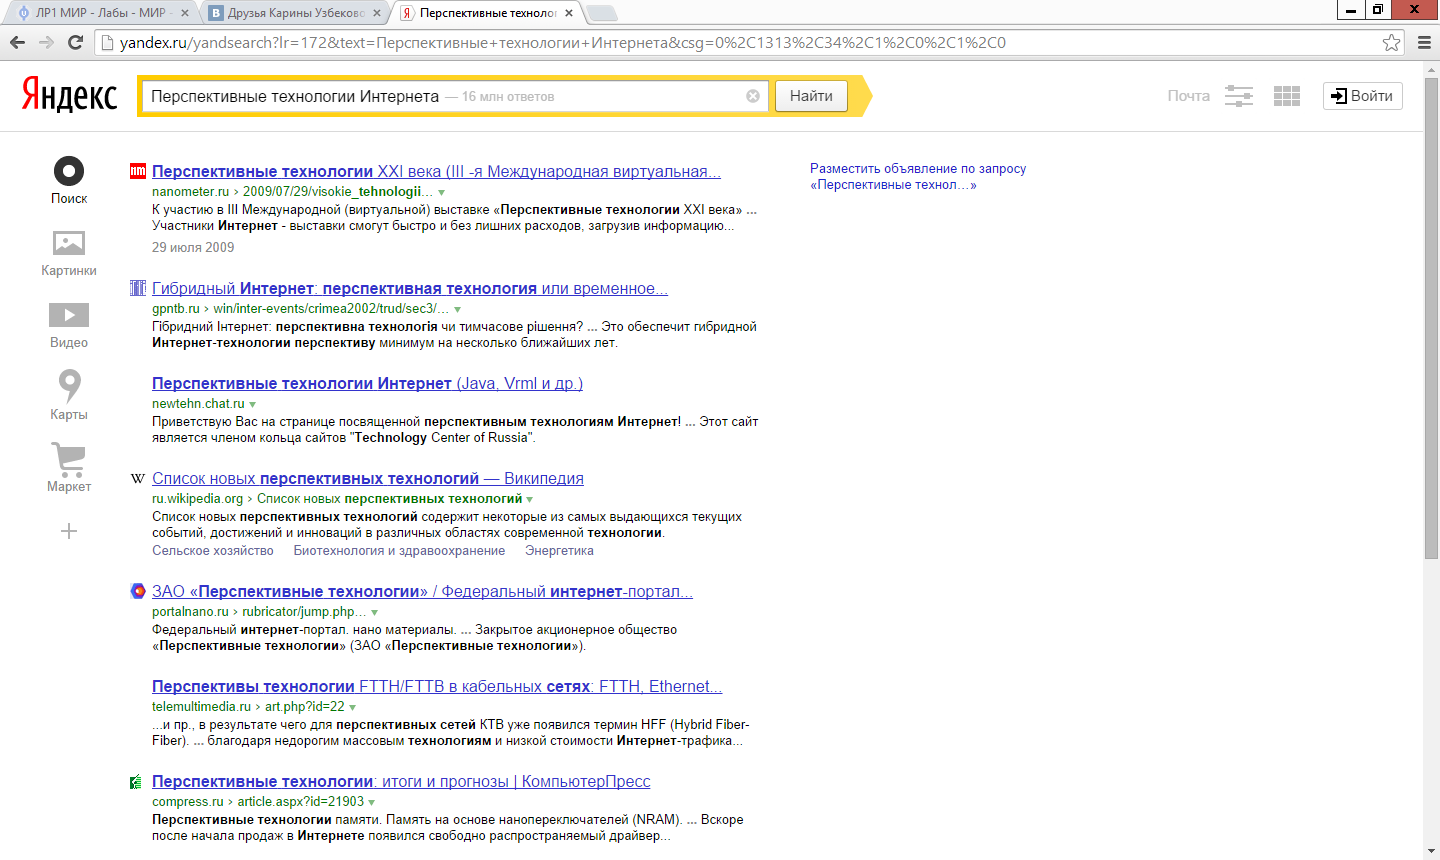Open КомпьютерПресс итоги и прогнозы result
This screenshot has height=860, width=1440.
pyautogui.click(x=401, y=781)
